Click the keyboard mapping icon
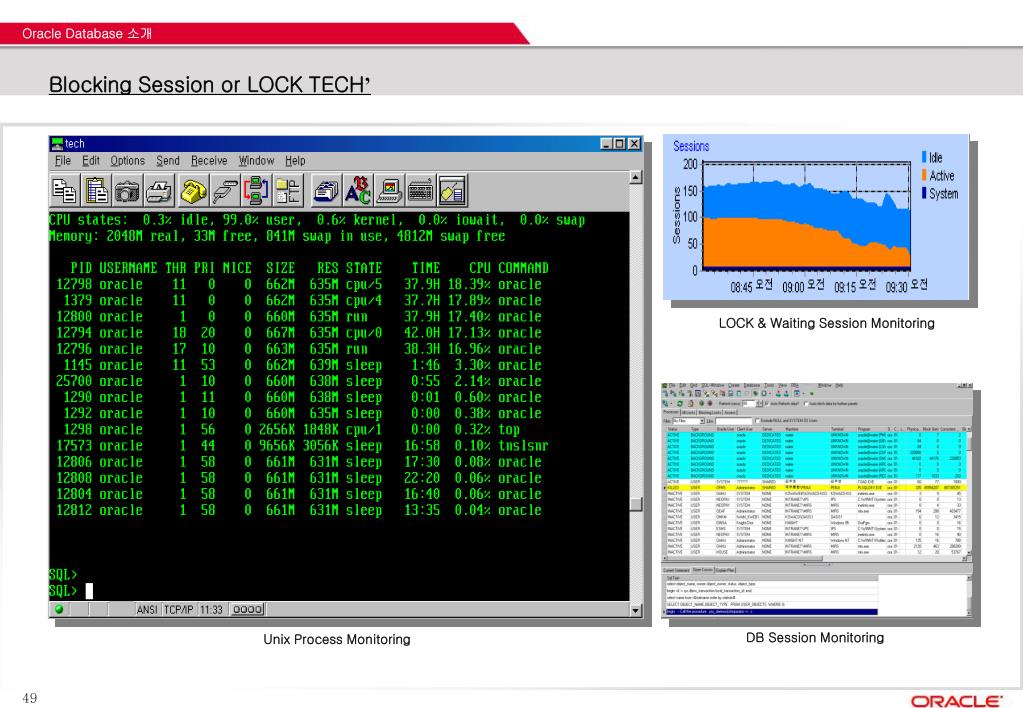The height and width of the screenshot is (708, 1023). pyautogui.click(x=420, y=191)
